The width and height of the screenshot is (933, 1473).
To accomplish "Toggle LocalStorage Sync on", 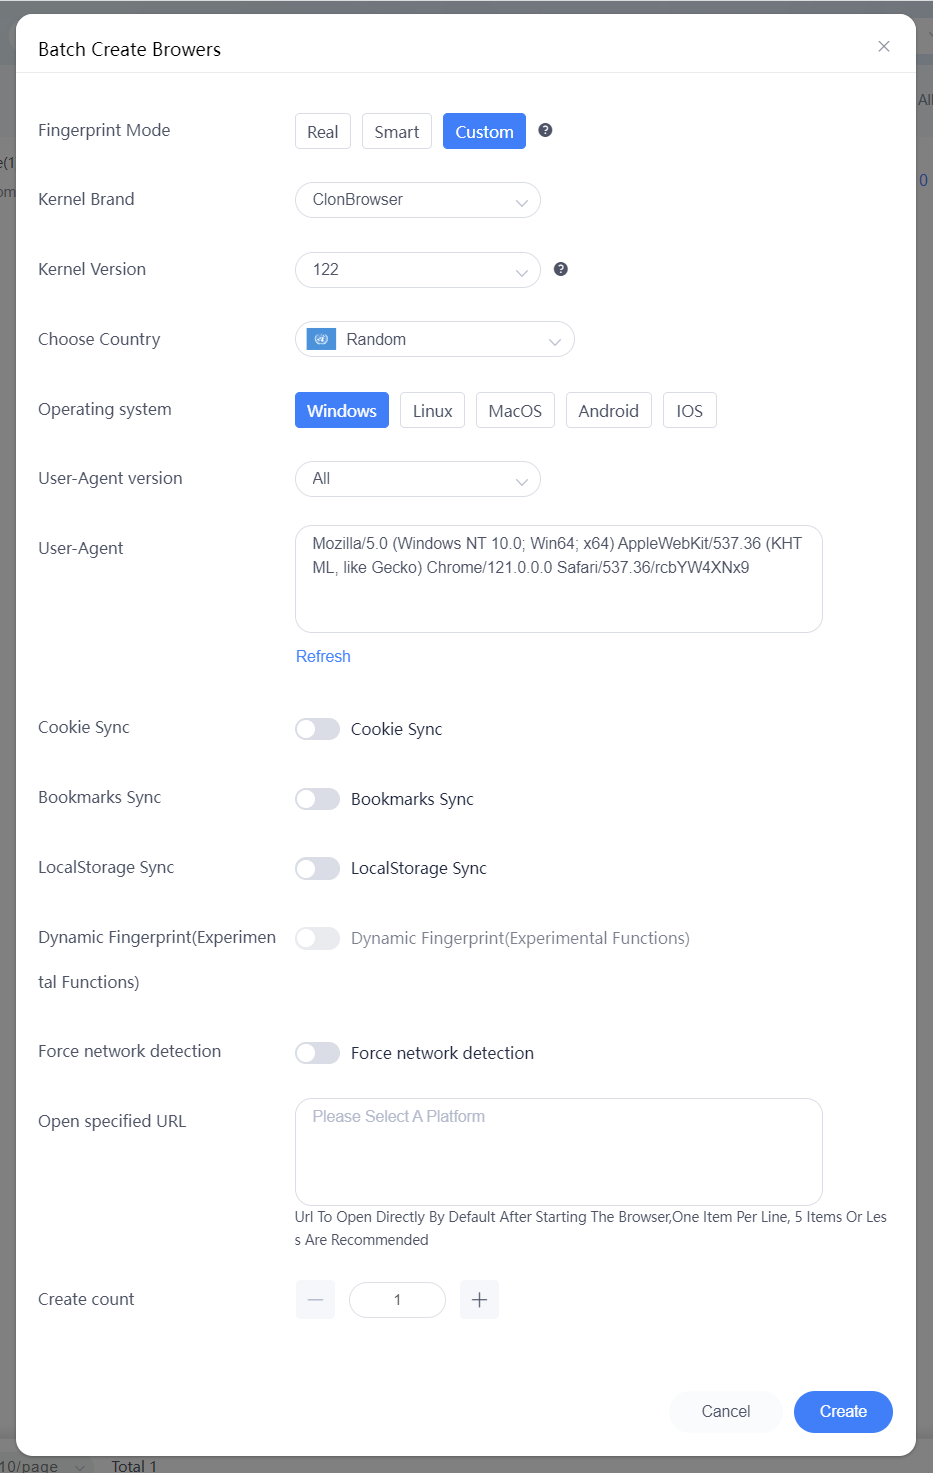I will pyautogui.click(x=317, y=868).
